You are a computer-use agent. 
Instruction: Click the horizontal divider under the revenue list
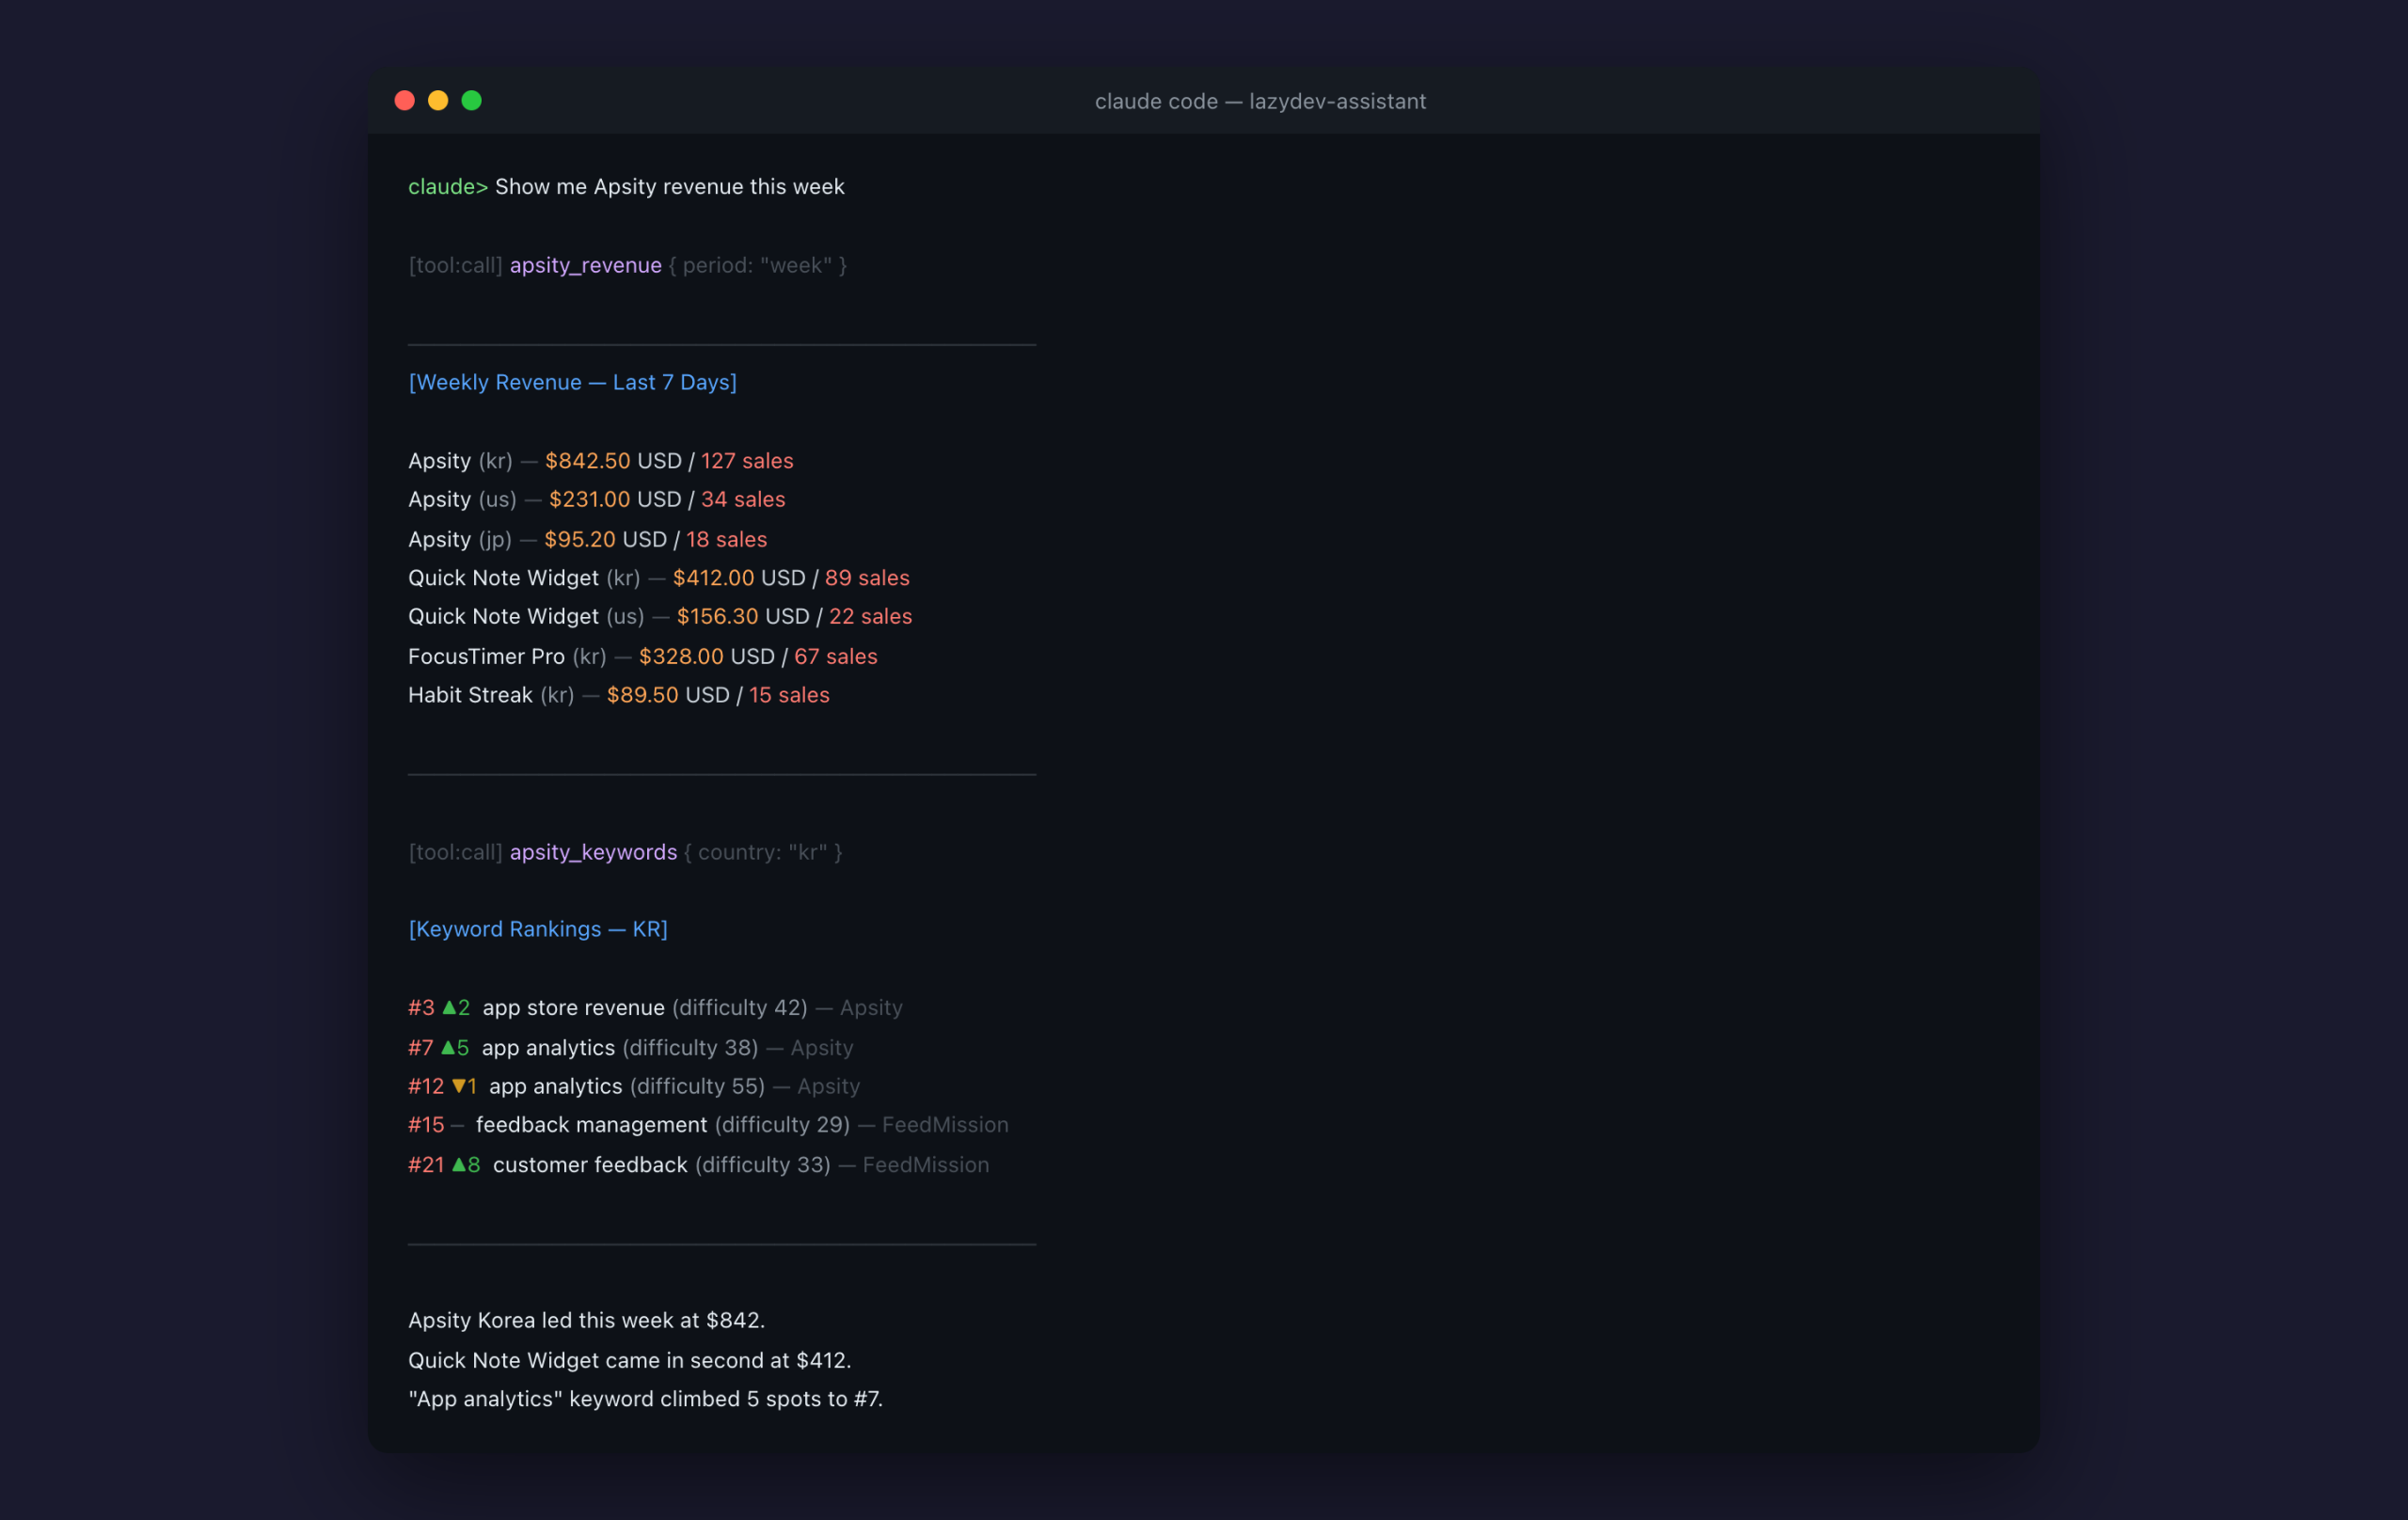(720, 773)
